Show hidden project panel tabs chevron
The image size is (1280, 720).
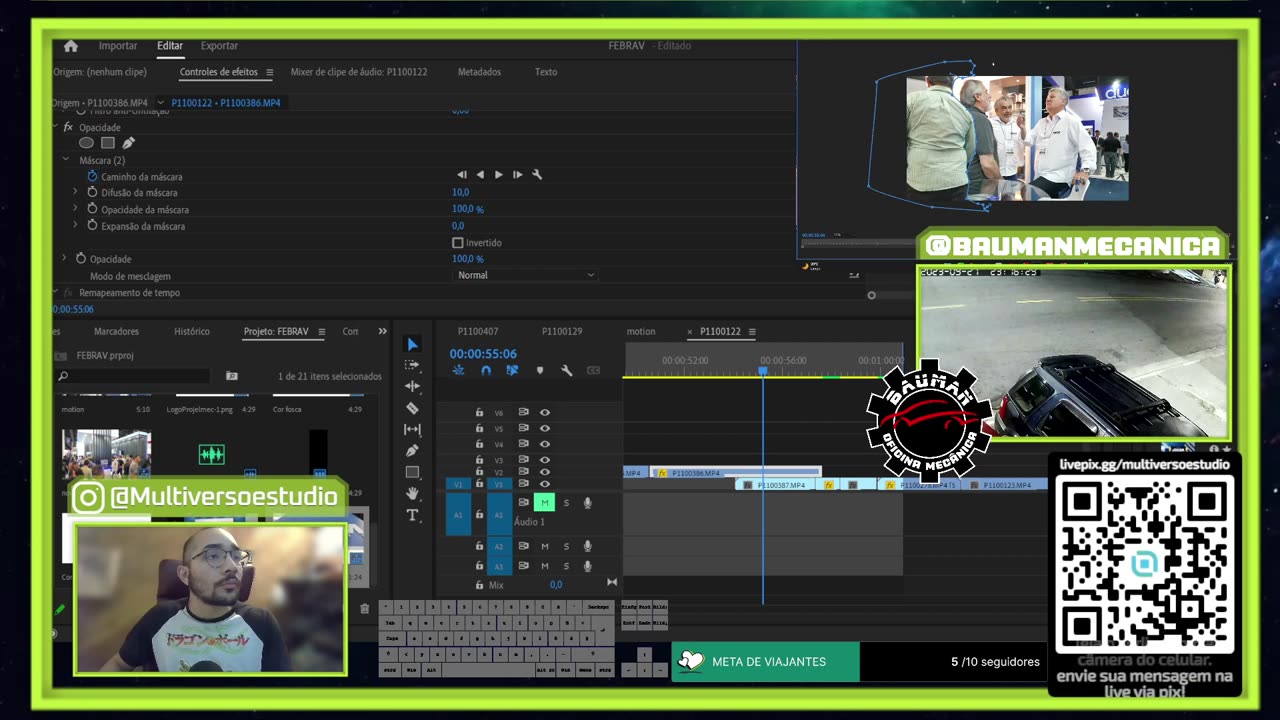click(382, 332)
